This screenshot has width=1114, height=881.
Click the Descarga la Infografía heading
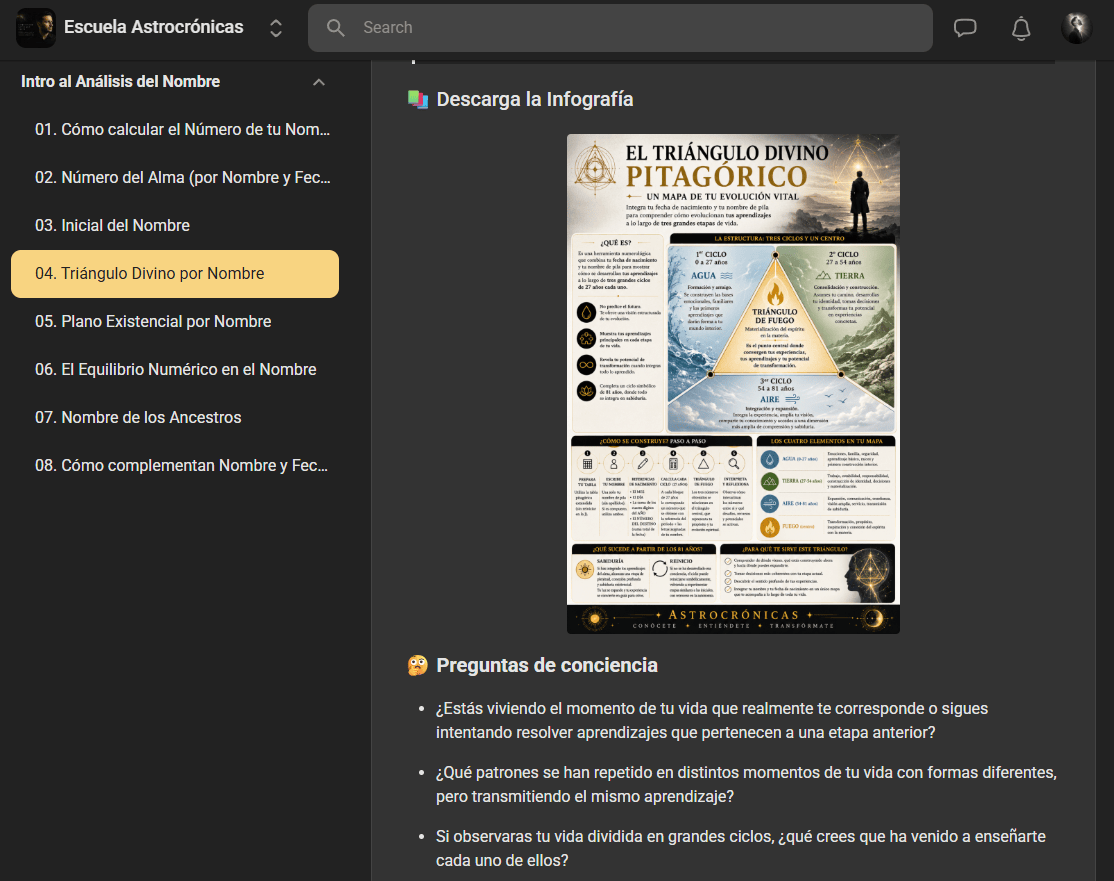tap(535, 99)
